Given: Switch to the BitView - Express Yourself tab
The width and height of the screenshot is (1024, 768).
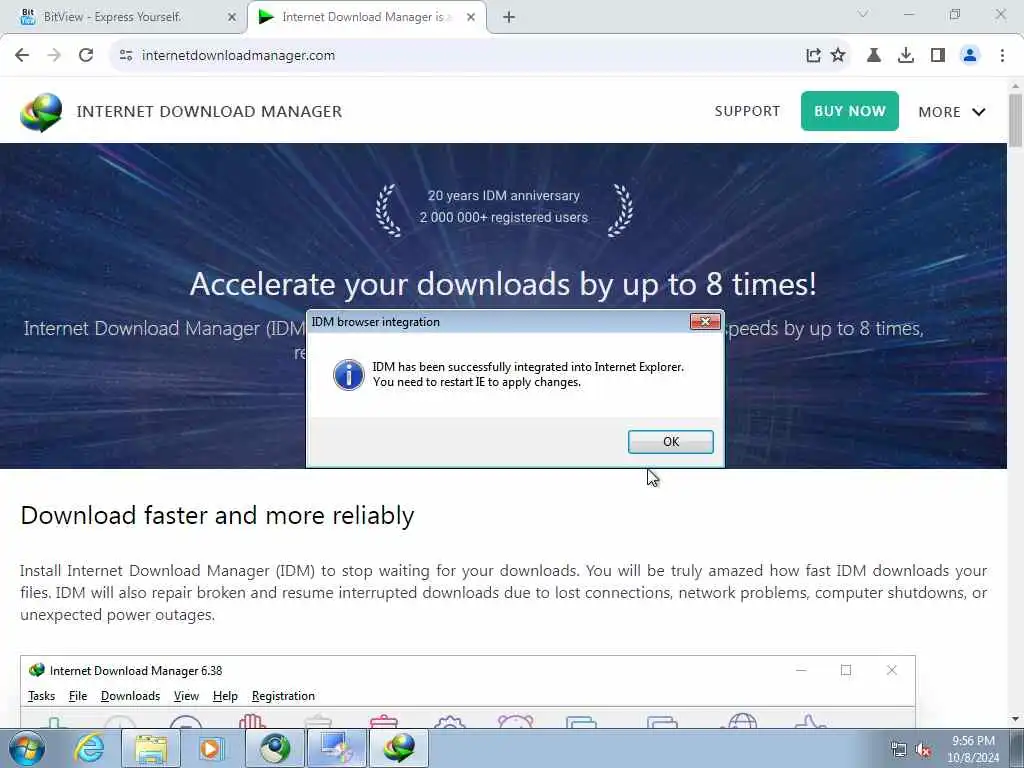Looking at the screenshot, I should pos(124,17).
